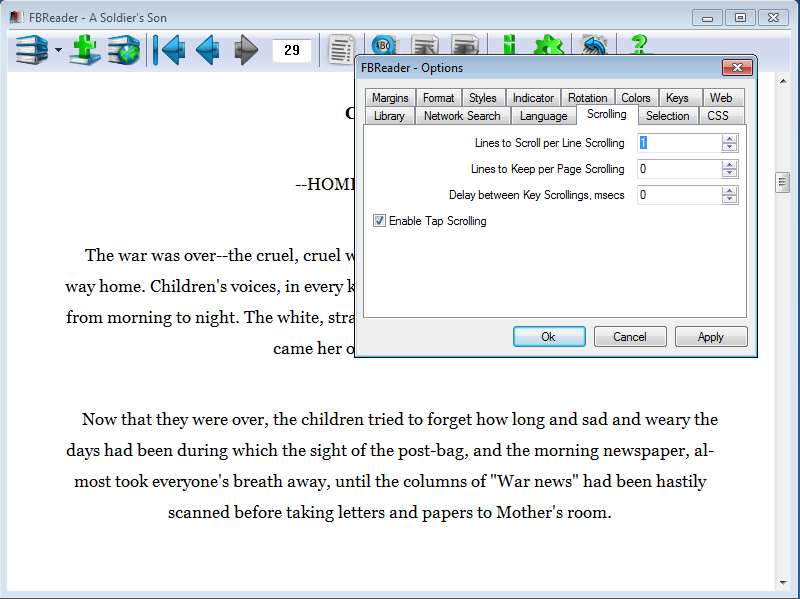Image resolution: width=800 pixels, height=599 pixels.
Task: Increase Delay between Key Scrollings value
Action: point(730,191)
